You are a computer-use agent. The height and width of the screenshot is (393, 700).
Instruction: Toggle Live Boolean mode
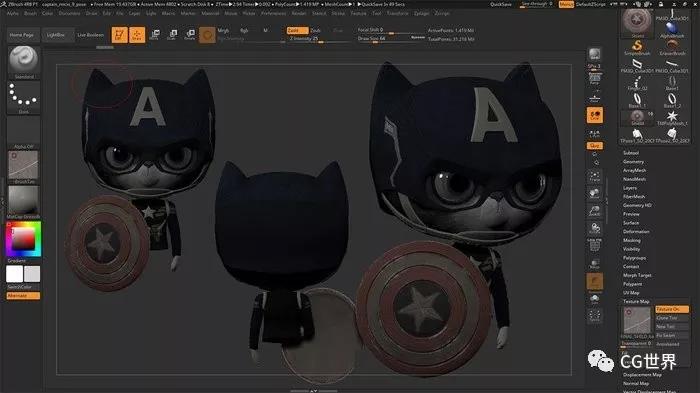(x=91, y=34)
